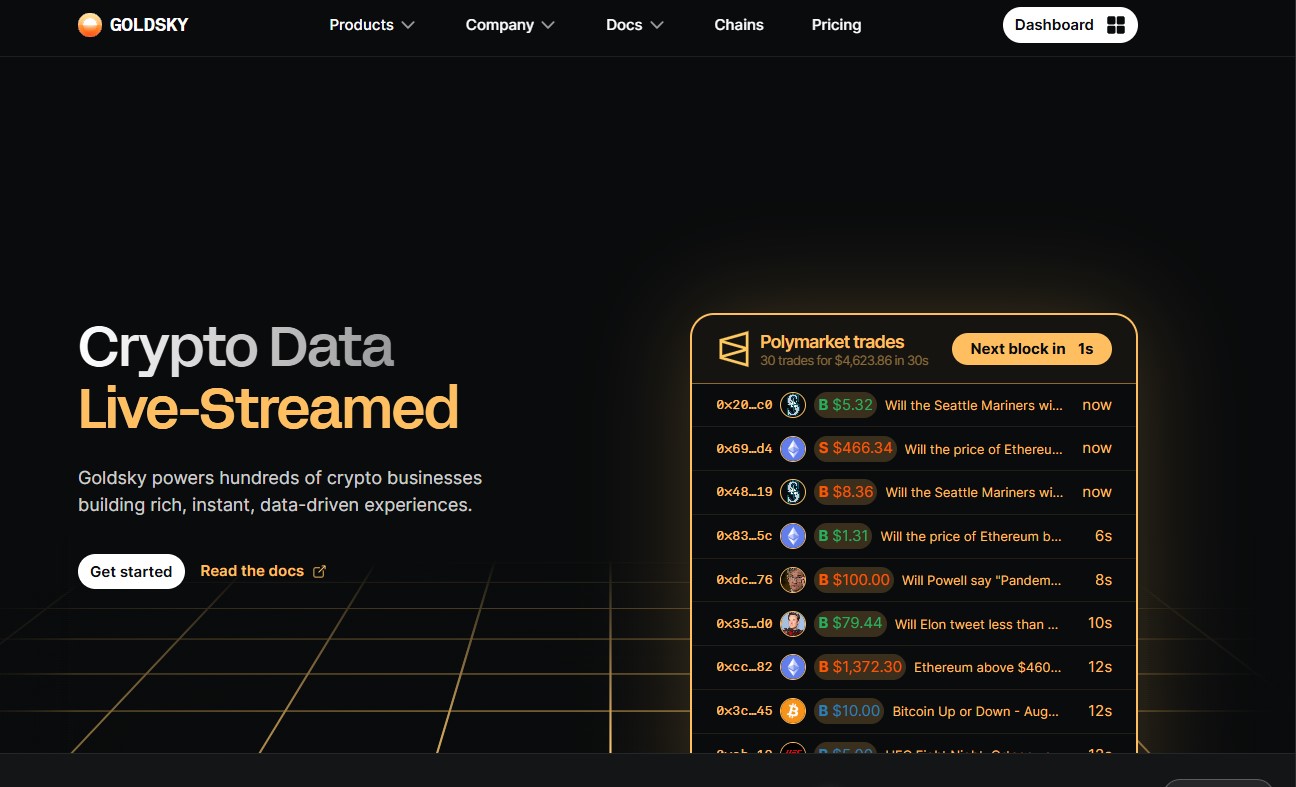Click the B $79.44 trade badge
This screenshot has height=787, width=1296.
[x=851, y=623]
